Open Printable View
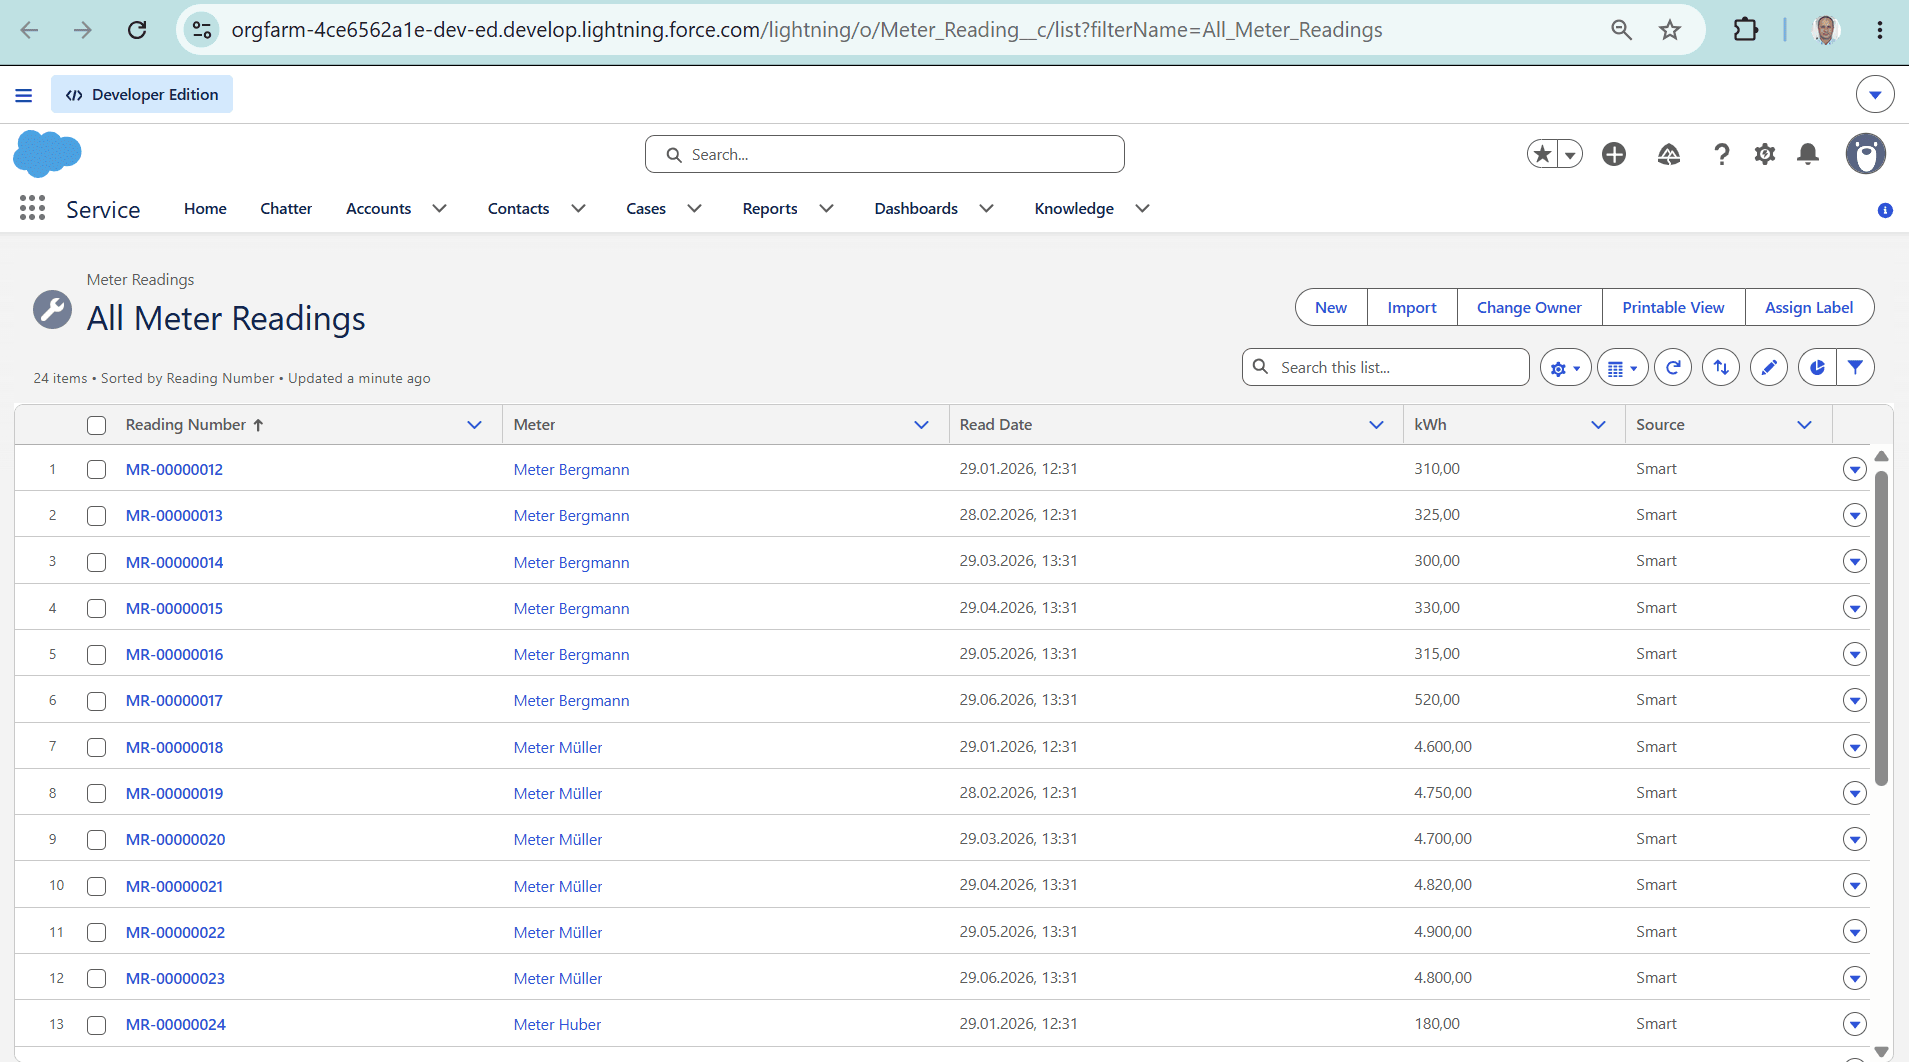This screenshot has height=1062, width=1909. point(1673,308)
